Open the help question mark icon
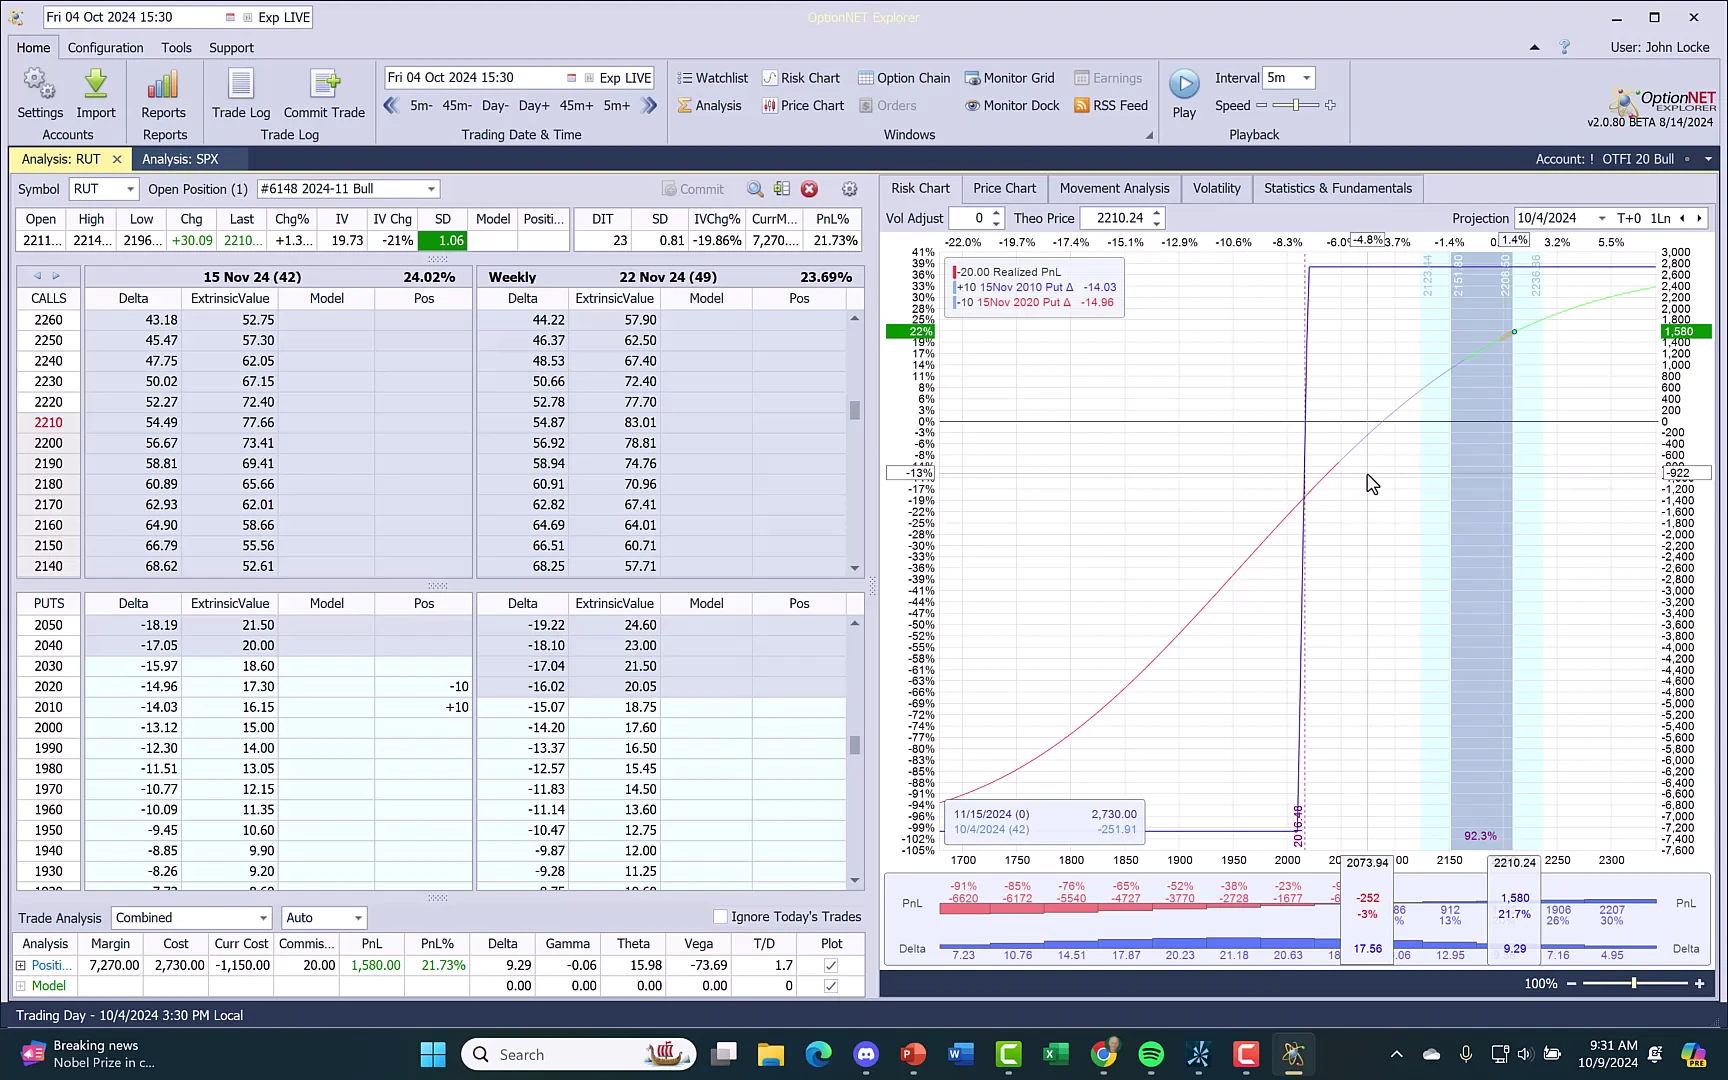 coord(1565,47)
